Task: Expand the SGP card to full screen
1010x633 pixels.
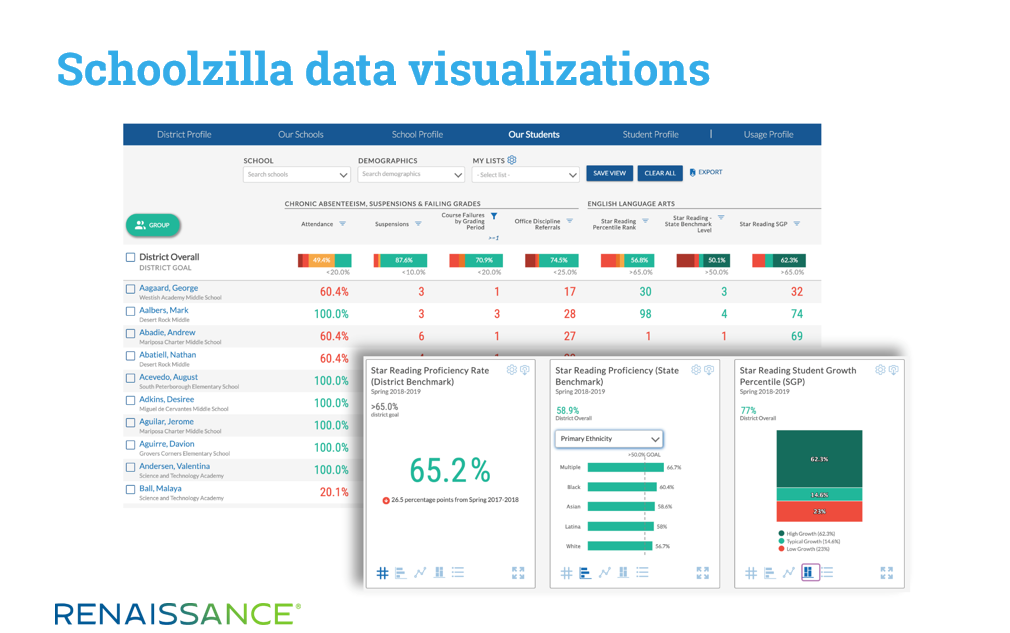Action: 886,572
